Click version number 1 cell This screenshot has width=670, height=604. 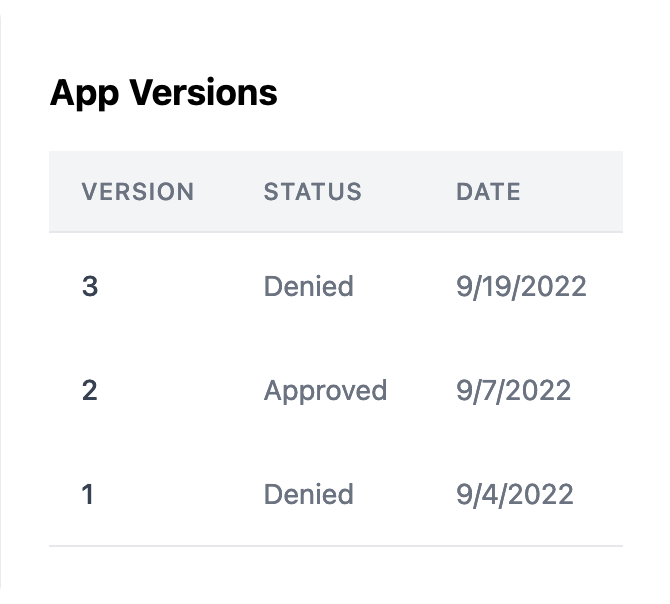[x=88, y=494]
